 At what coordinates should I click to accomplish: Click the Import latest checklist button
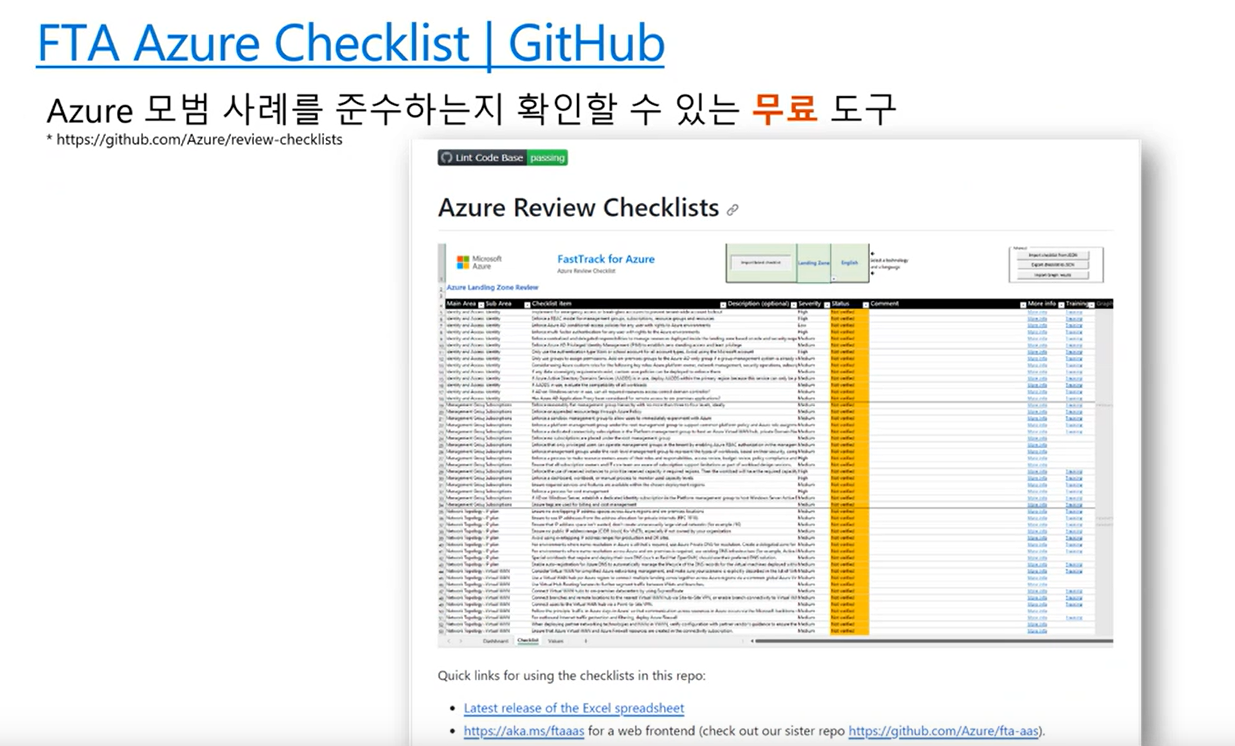[x=760, y=263]
